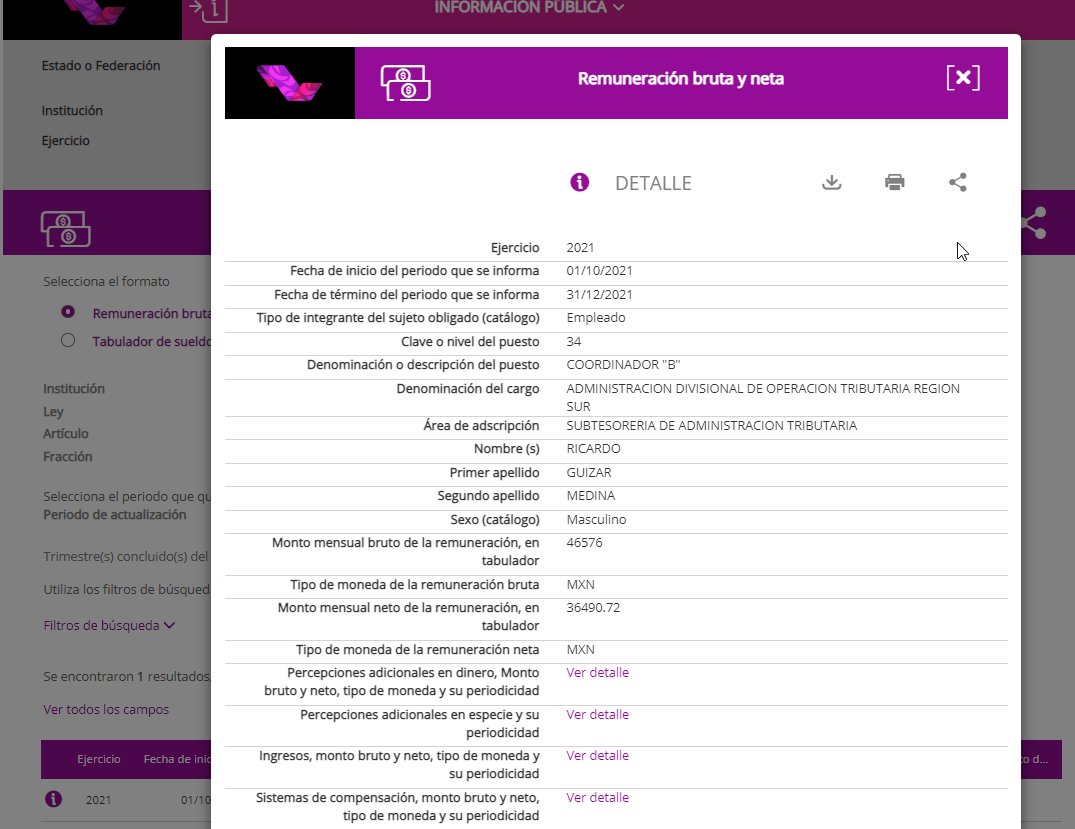Click the start date 01/10/2021
Image resolution: width=1075 pixels, height=829 pixels.
(599, 271)
